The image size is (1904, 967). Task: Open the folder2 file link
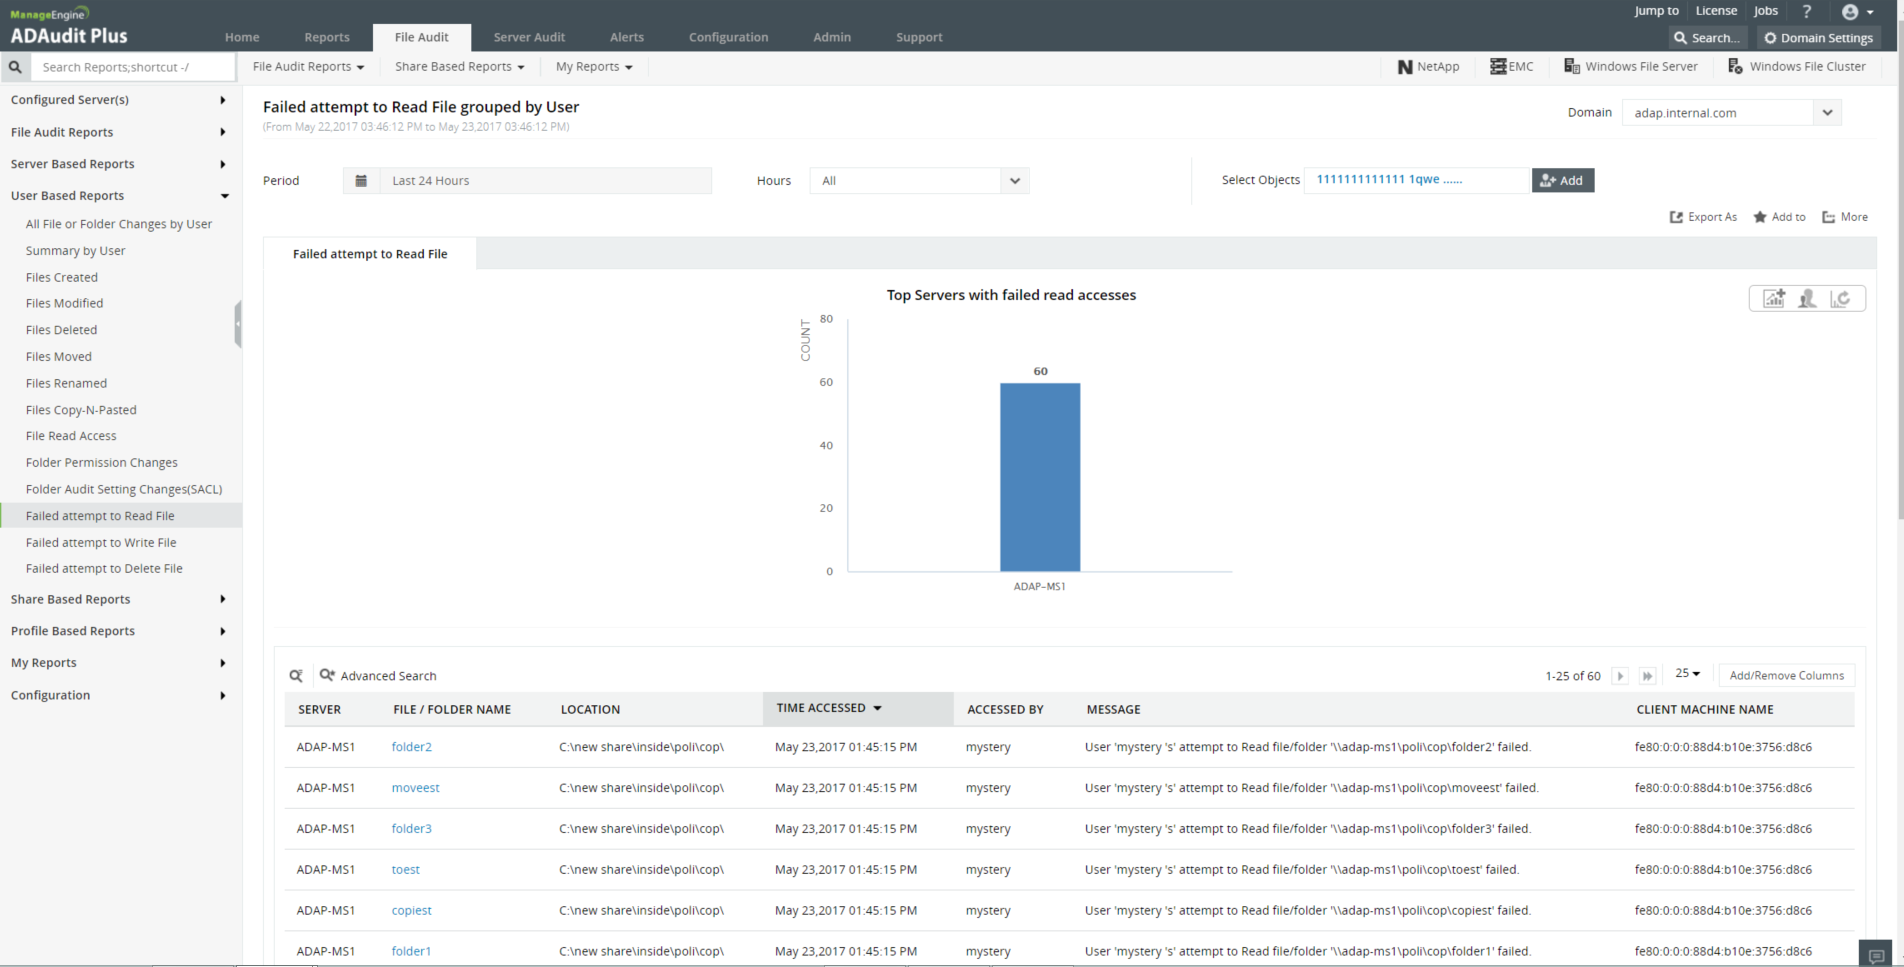point(411,747)
